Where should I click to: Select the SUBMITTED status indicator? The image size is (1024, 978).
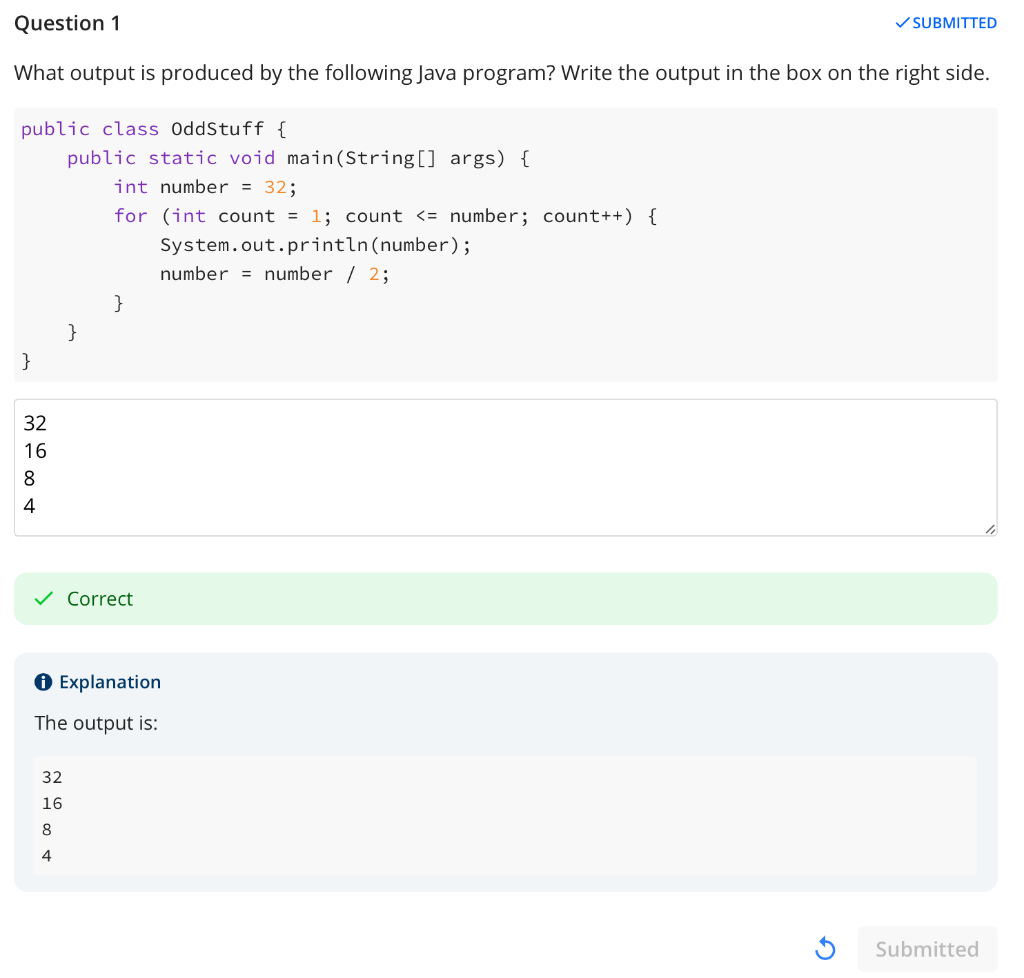(946, 22)
